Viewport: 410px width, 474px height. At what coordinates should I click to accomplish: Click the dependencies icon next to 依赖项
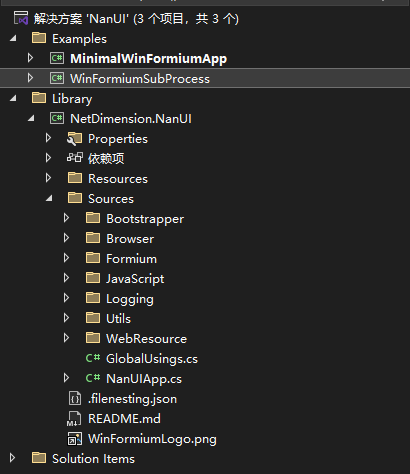click(x=74, y=158)
